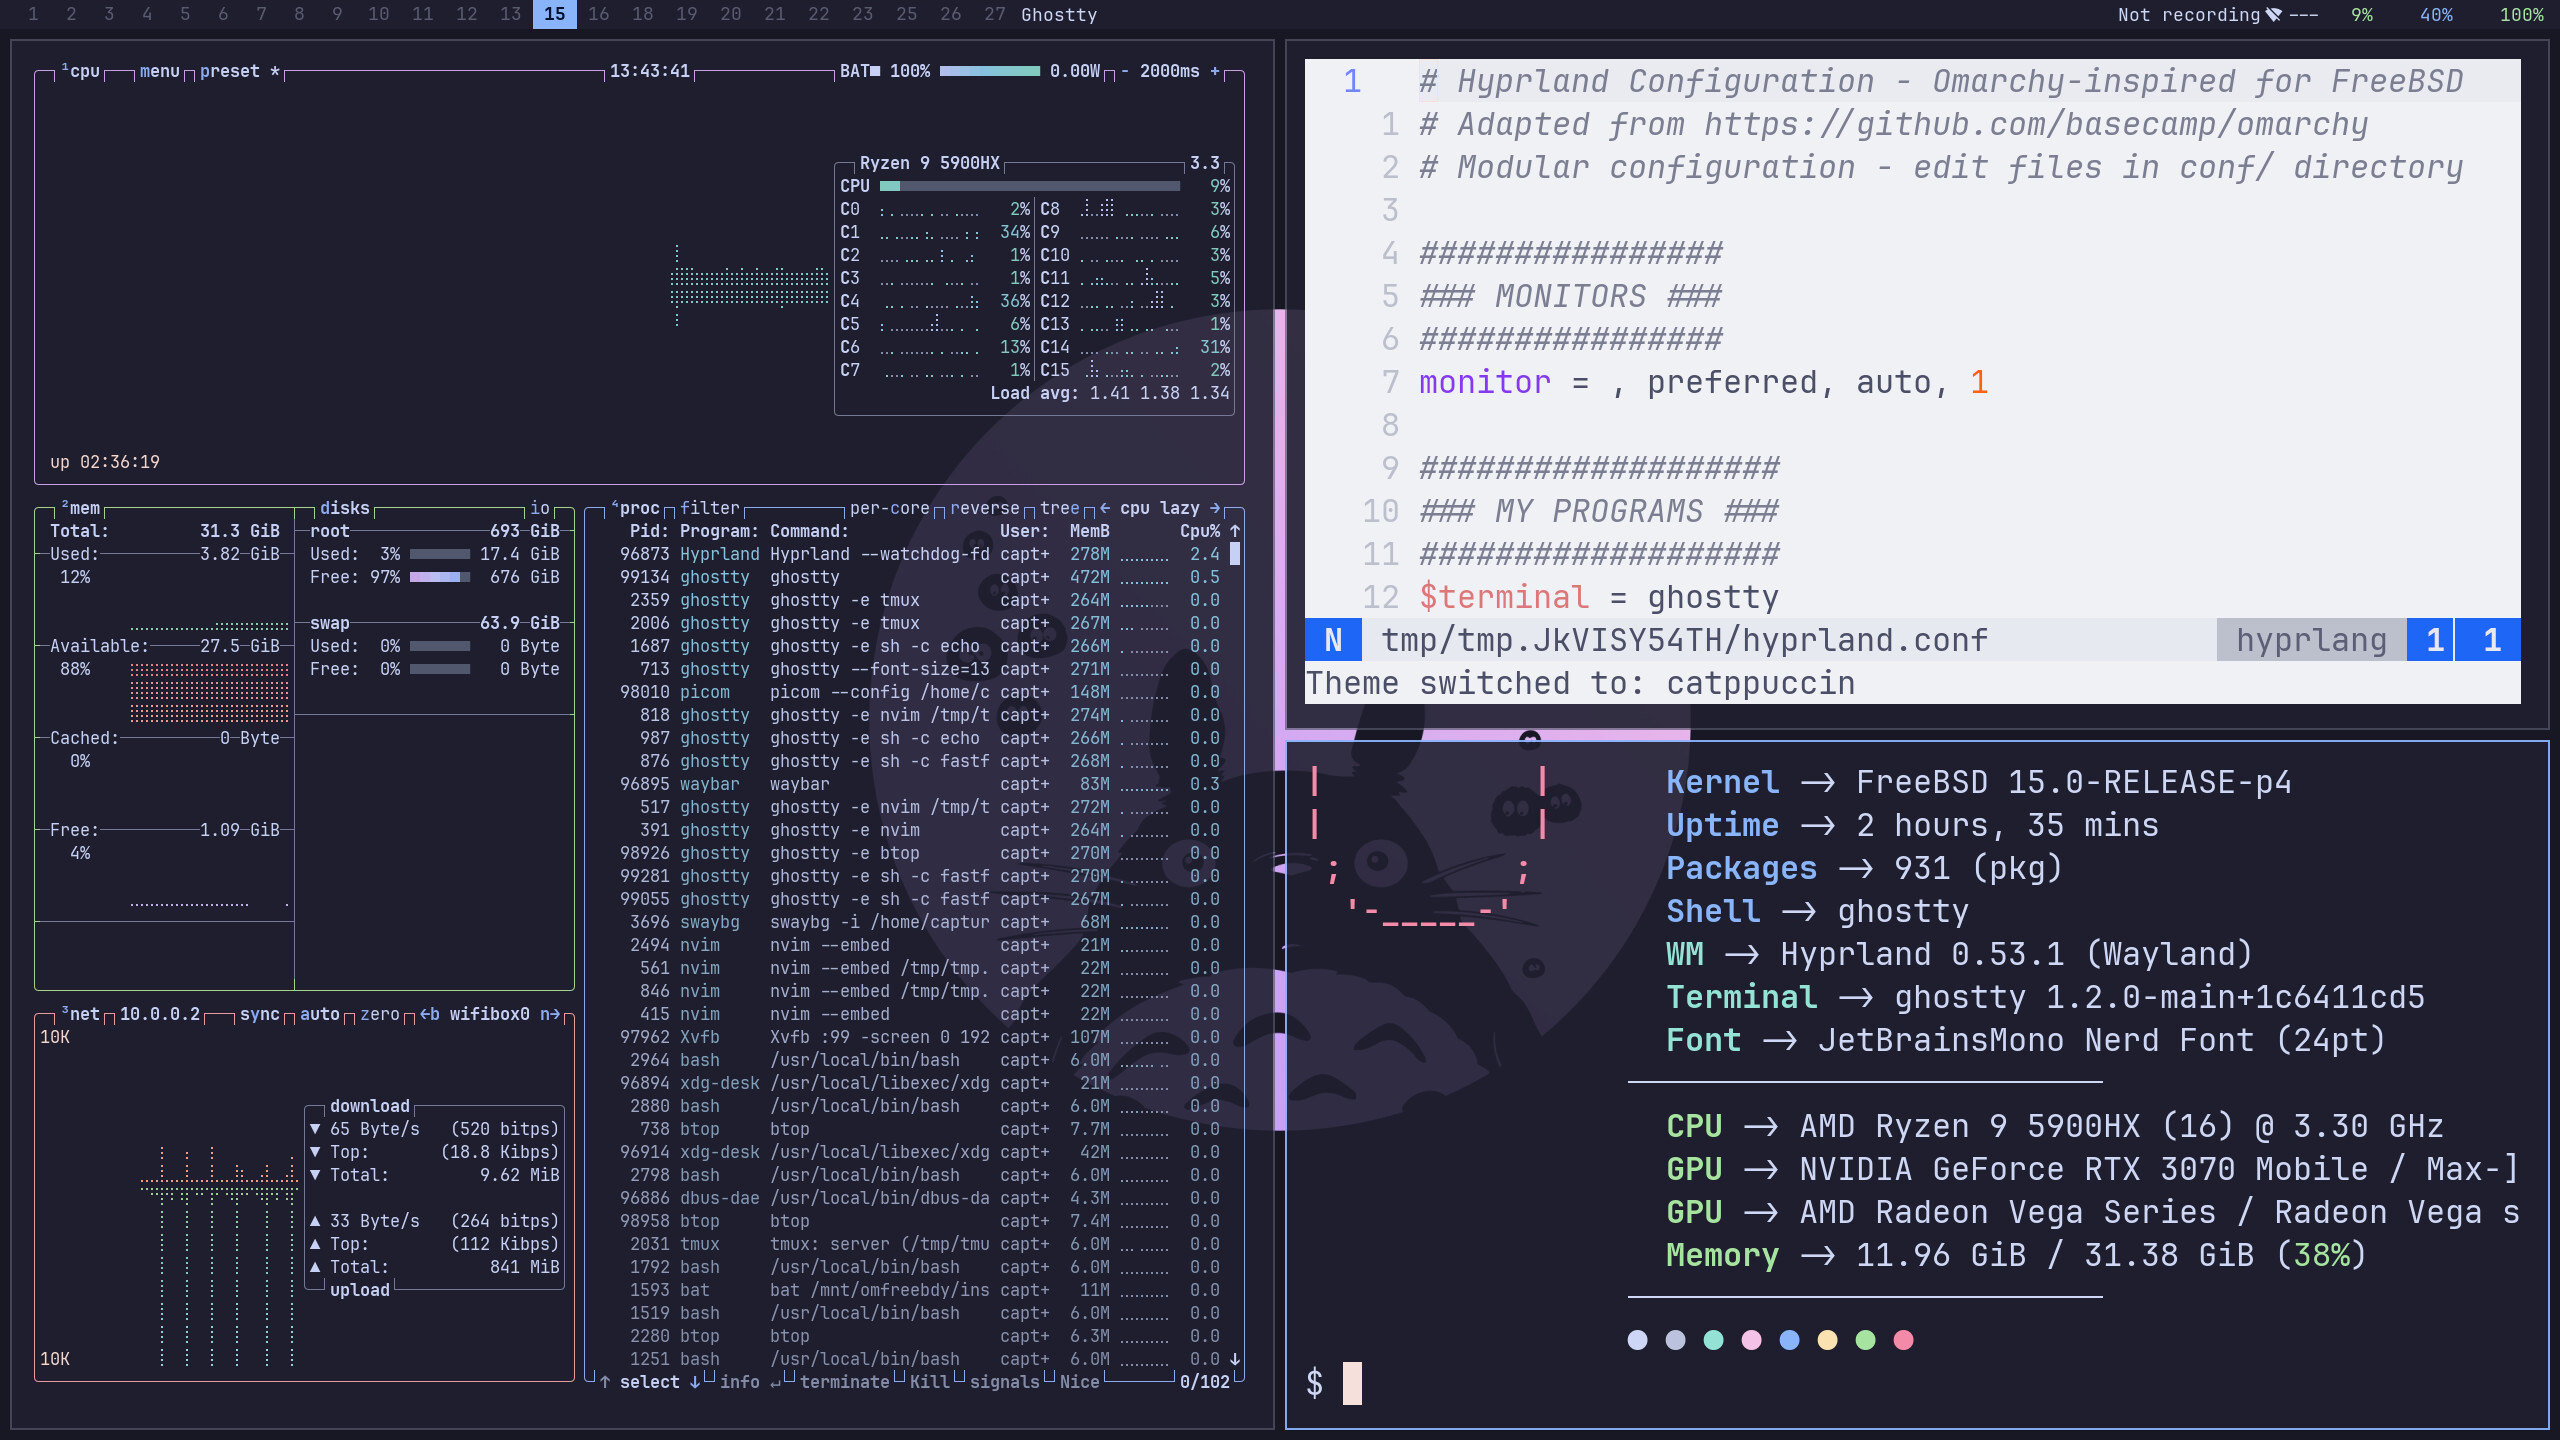Toggle the disks view in btop
The width and height of the screenshot is (2560, 1440).
pos(344,508)
